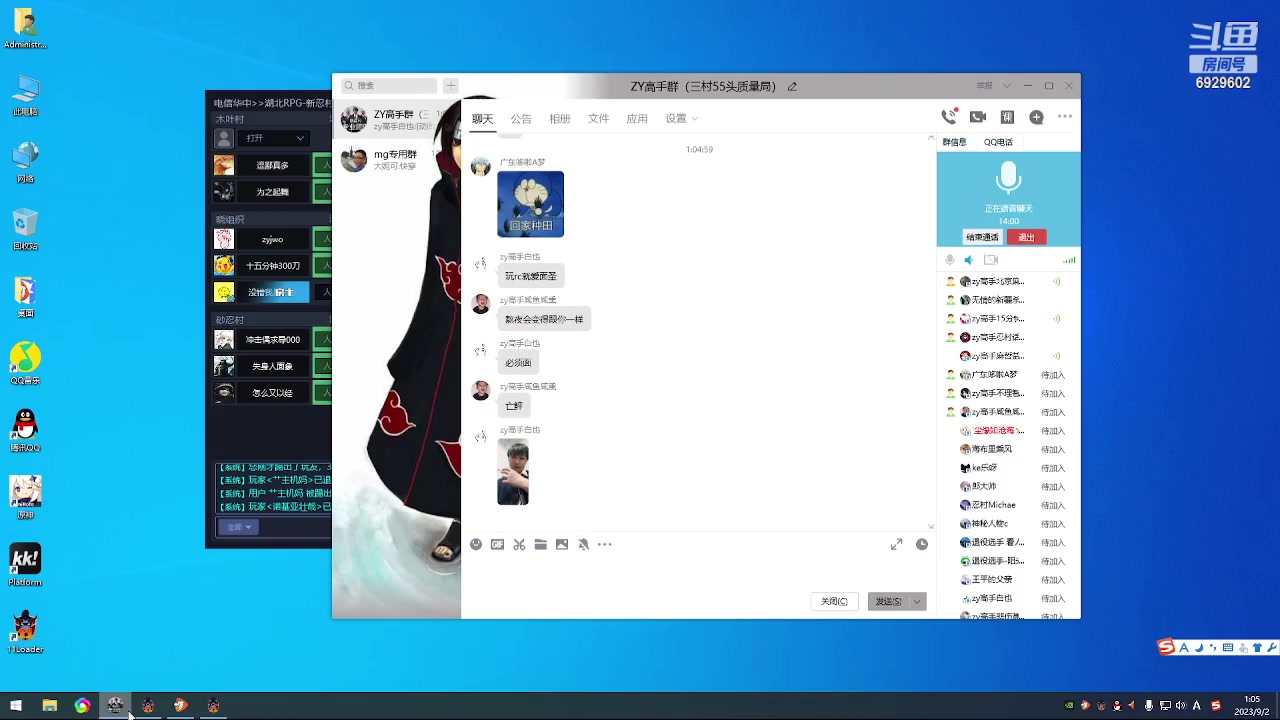Viewport: 1280px width, 720px height.
Task: Click the 关闭(C) button
Action: 834,601
